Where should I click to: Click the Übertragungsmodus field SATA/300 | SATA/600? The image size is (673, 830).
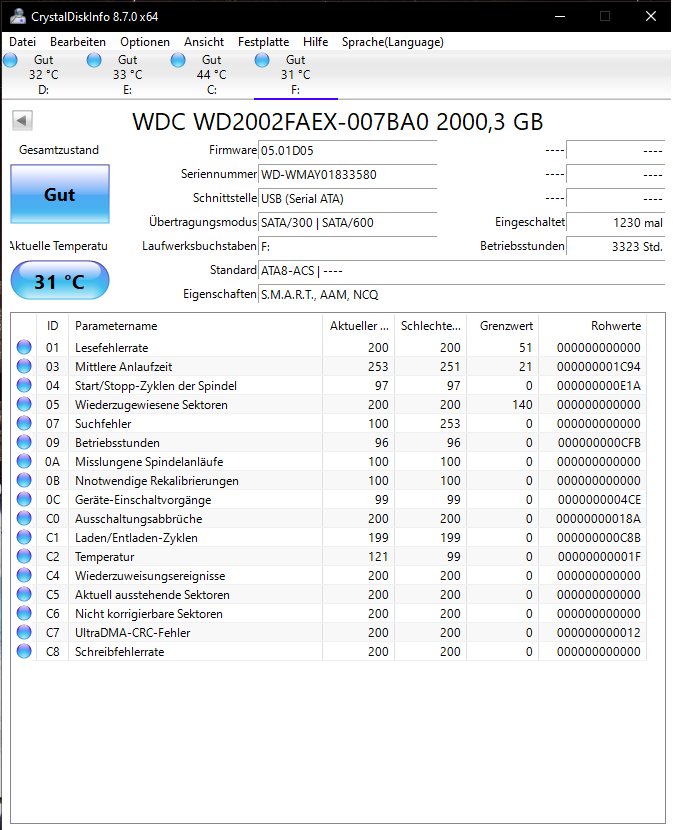click(347, 223)
